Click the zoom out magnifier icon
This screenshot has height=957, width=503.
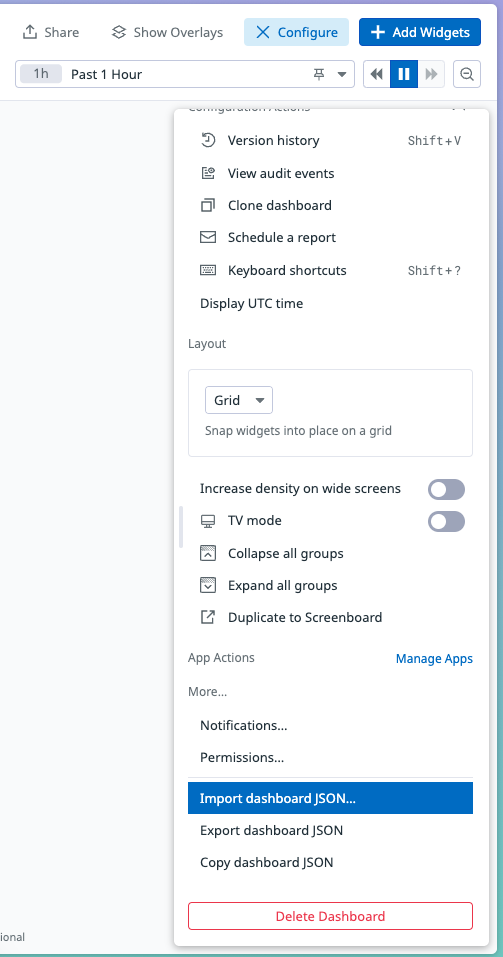click(x=467, y=74)
